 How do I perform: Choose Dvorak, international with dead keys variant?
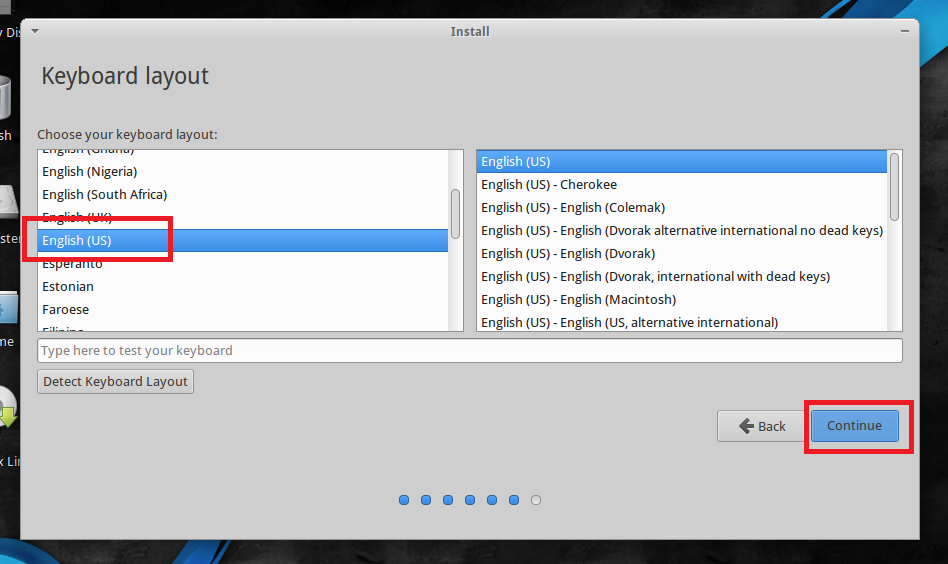681,276
